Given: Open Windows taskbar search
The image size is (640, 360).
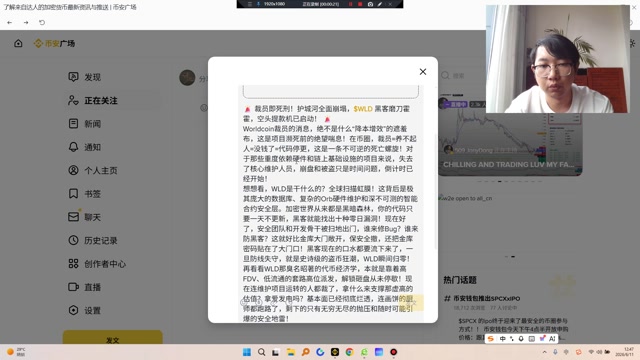Looking at the screenshot, I should click(x=262, y=352).
